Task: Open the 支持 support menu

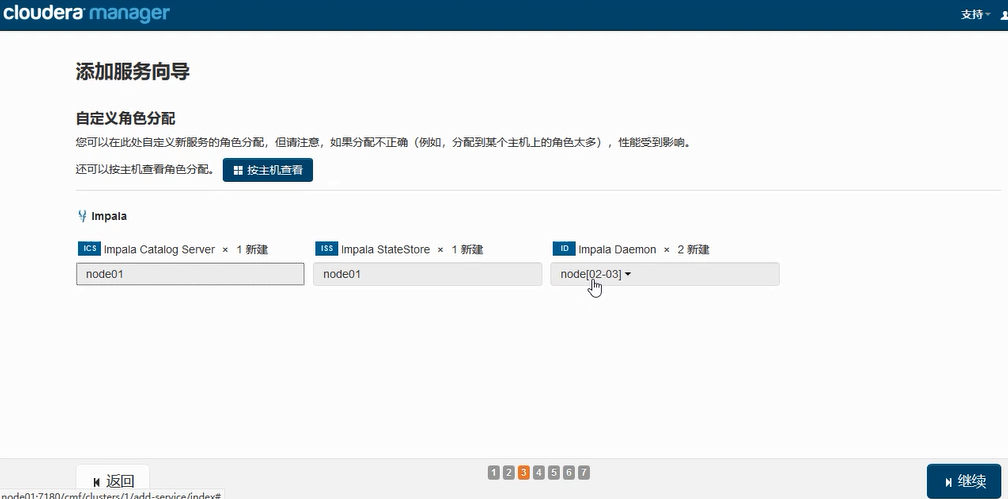Action: [975, 14]
